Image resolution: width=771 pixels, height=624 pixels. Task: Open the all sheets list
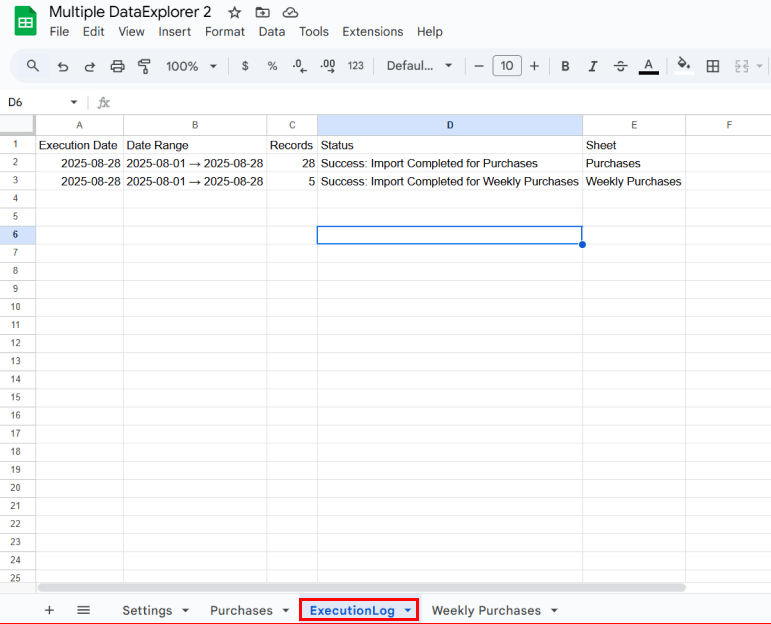pos(84,610)
